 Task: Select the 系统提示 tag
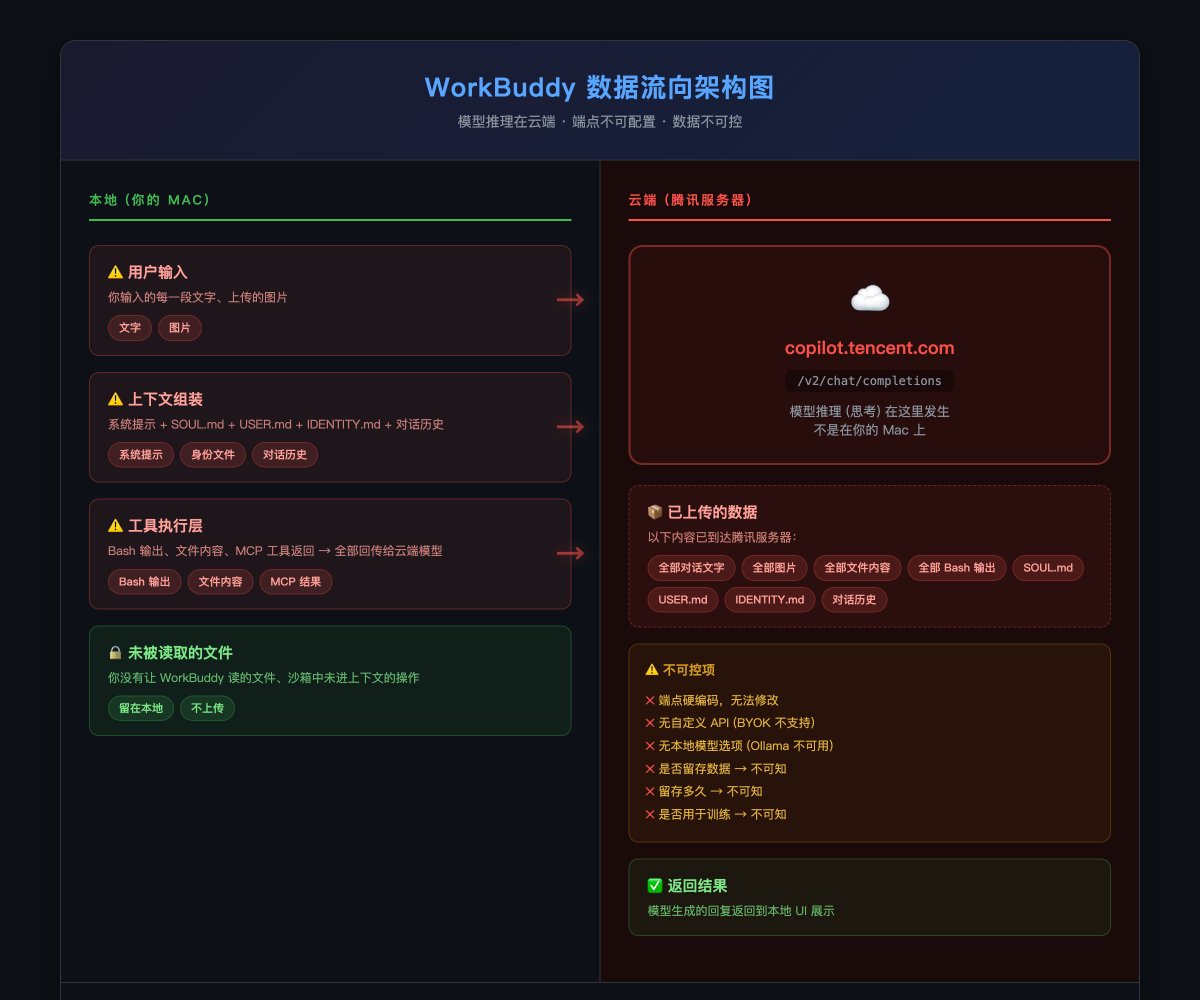tap(141, 455)
